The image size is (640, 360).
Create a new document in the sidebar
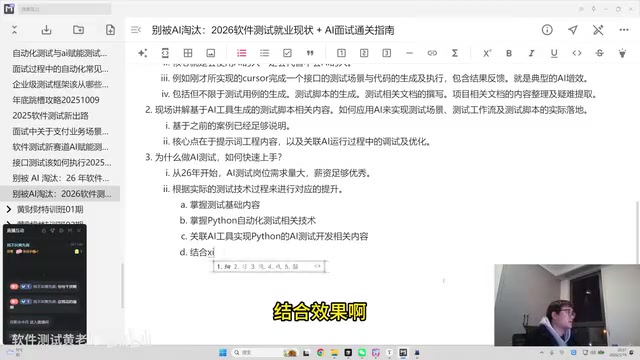coord(110,30)
